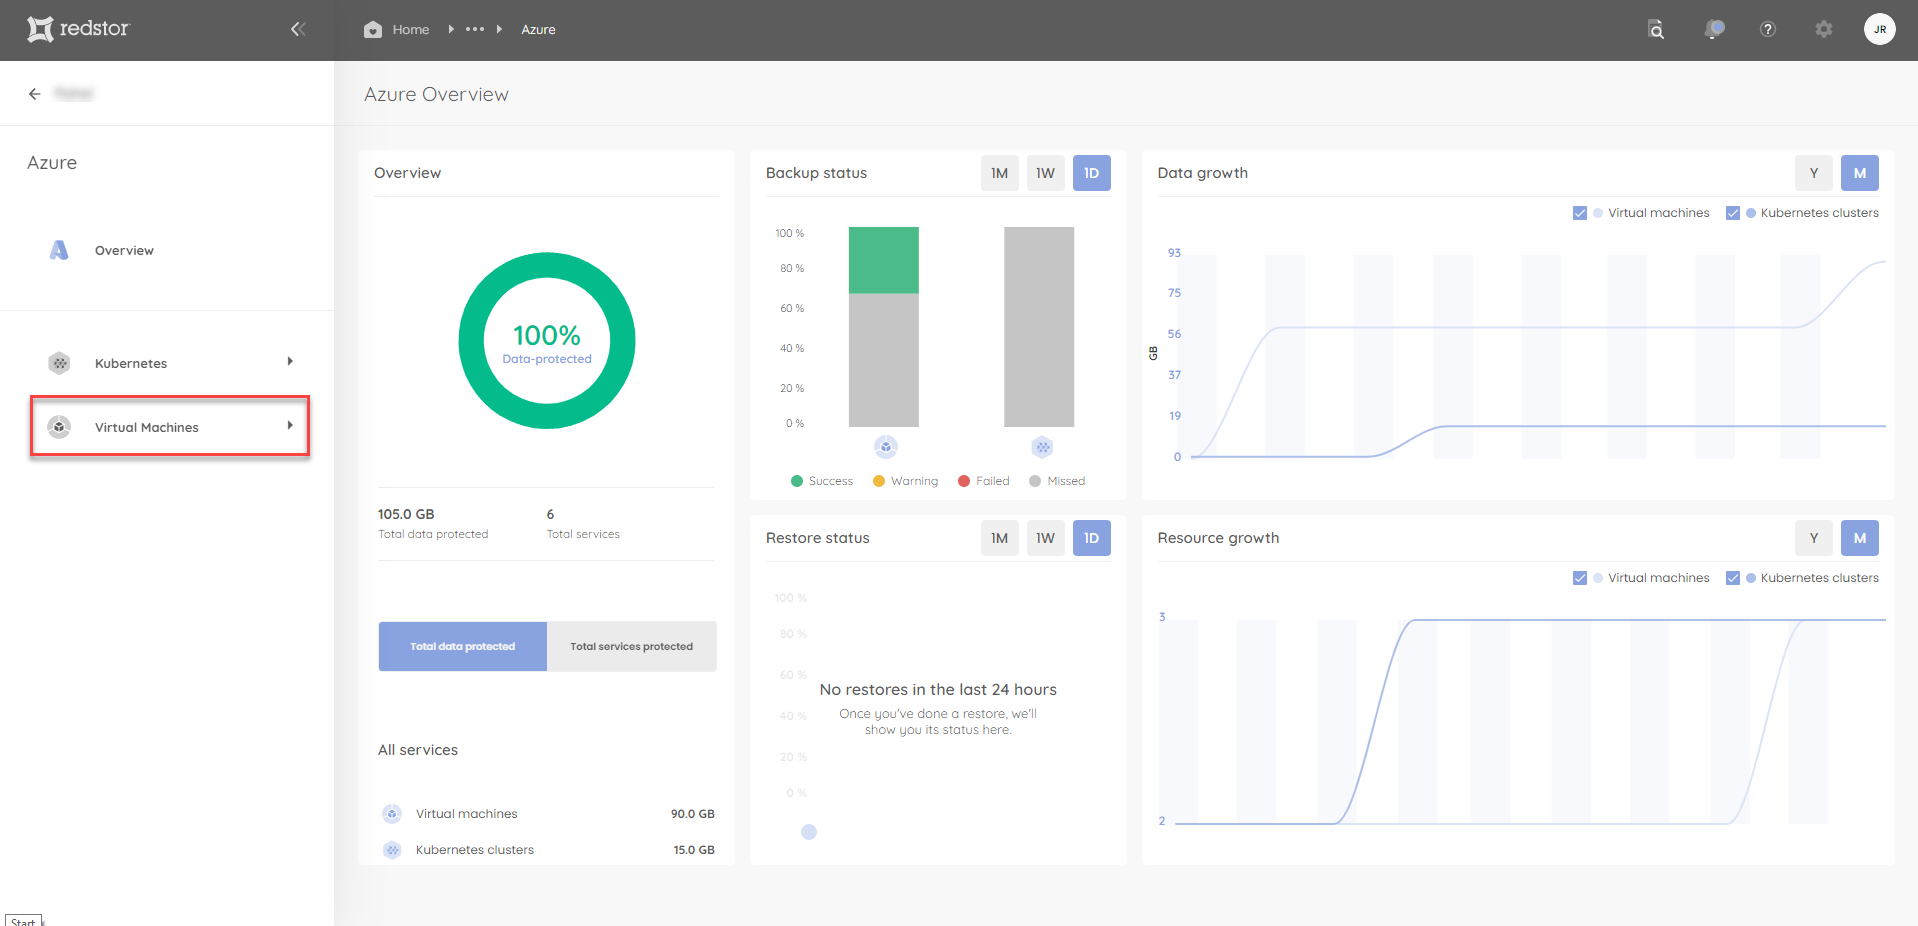Switch Data growth to monthly M
Viewport: 1918px width, 926px height.
pos(1860,173)
